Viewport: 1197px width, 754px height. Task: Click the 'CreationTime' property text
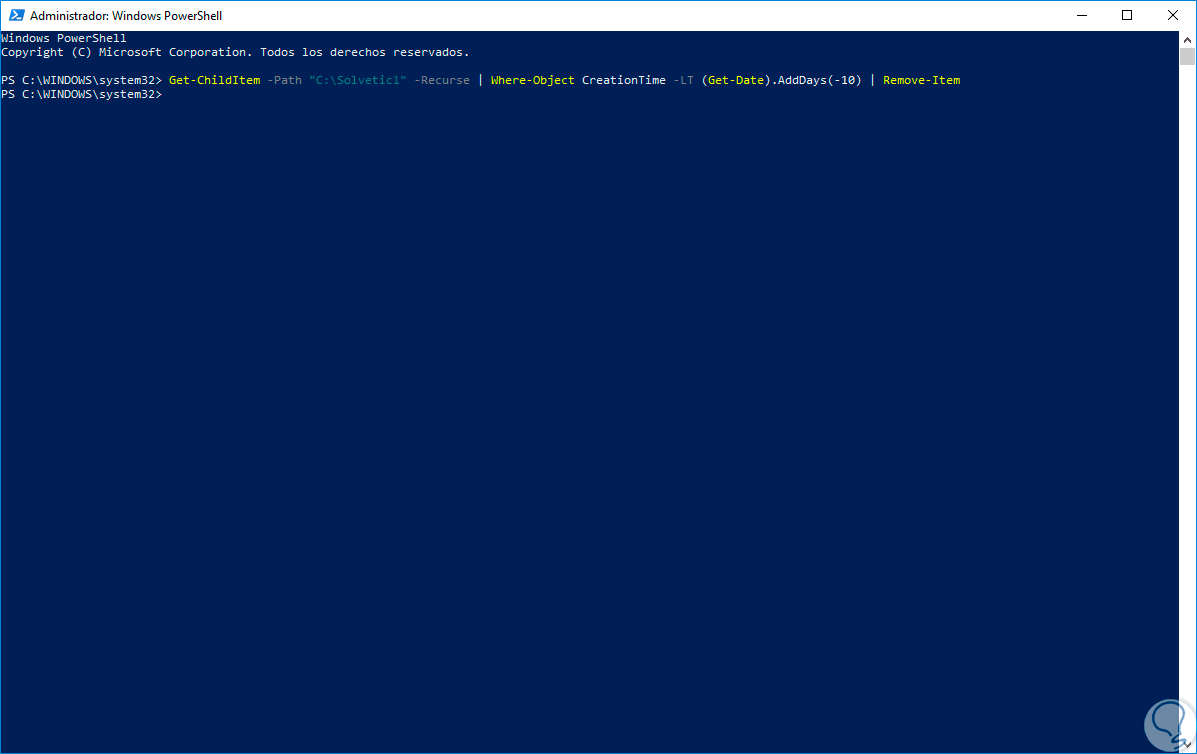[x=624, y=80]
